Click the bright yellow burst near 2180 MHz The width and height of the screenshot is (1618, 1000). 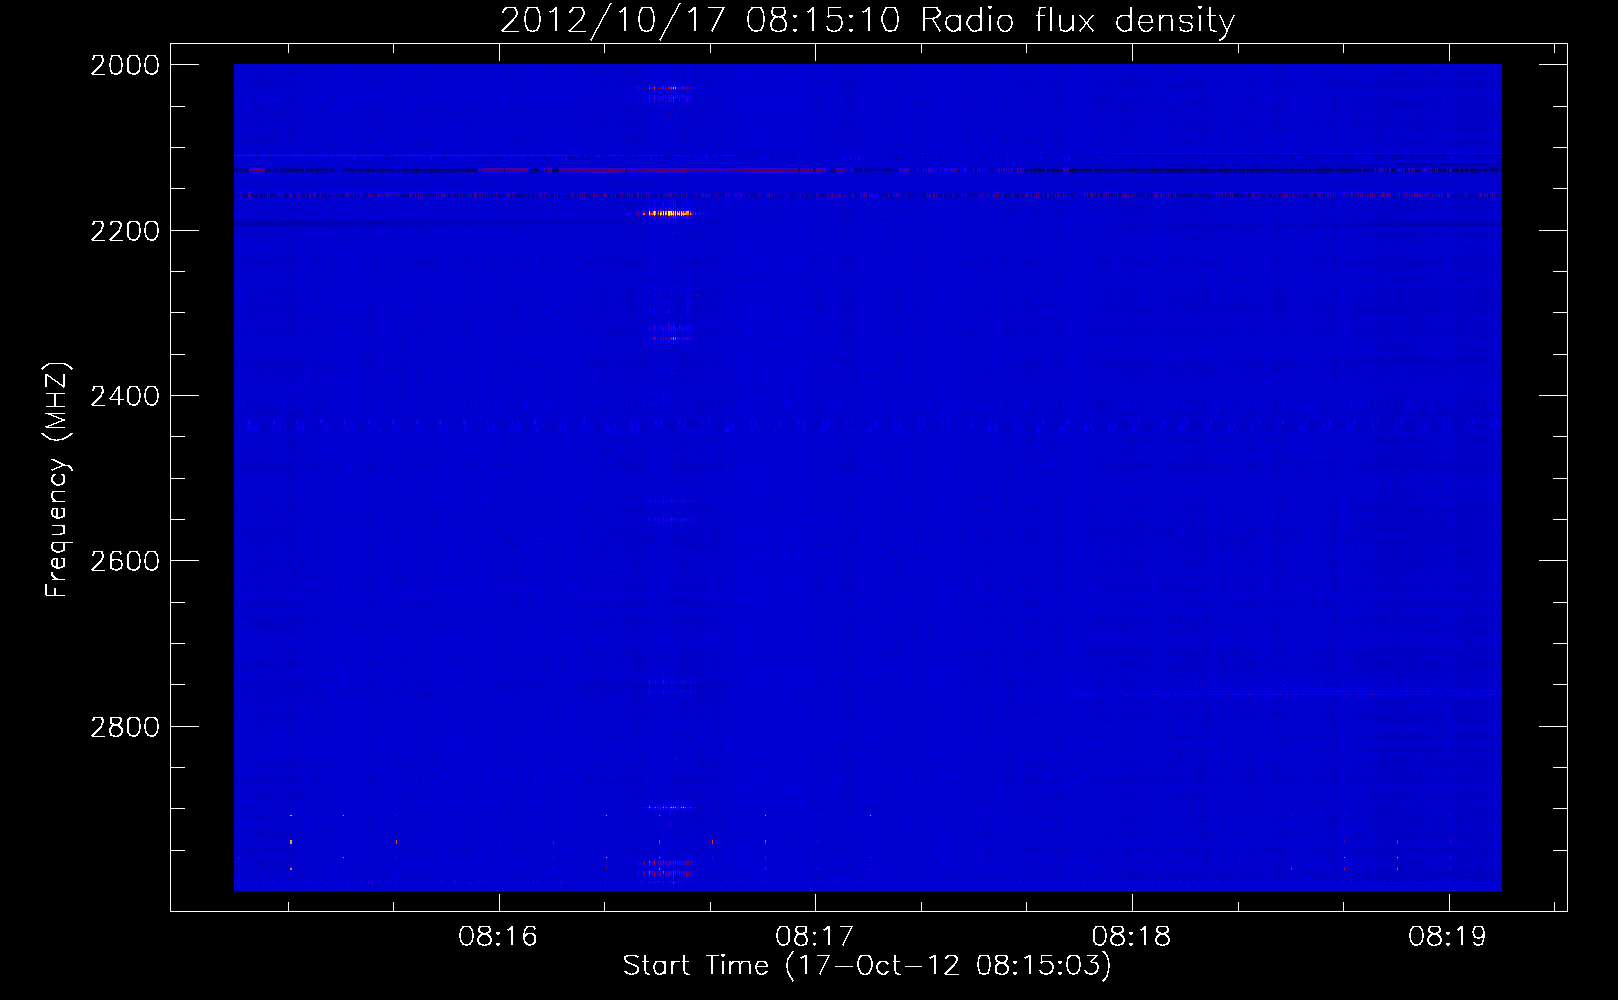coord(668,213)
